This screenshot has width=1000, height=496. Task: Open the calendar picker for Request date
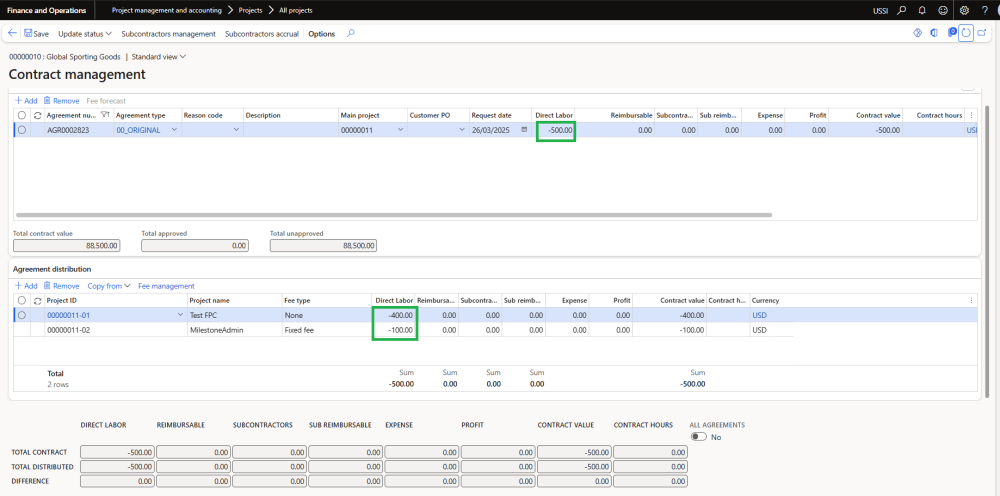click(524, 130)
